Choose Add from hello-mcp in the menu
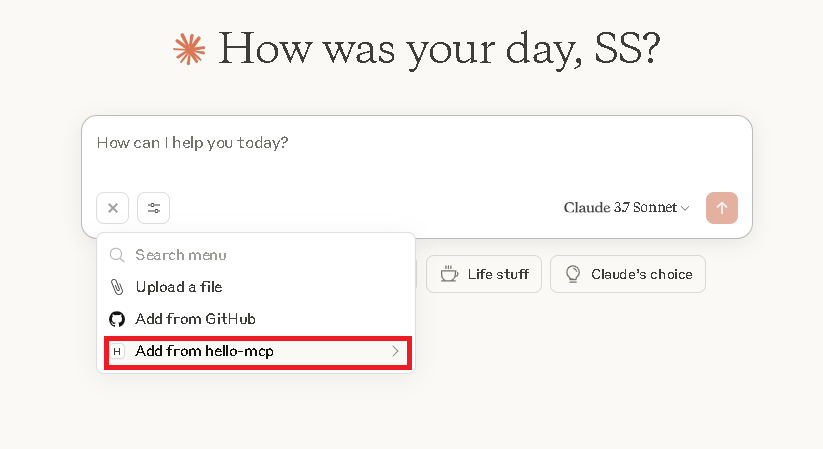Viewport: 823px width, 449px height. pyautogui.click(x=258, y=351)
